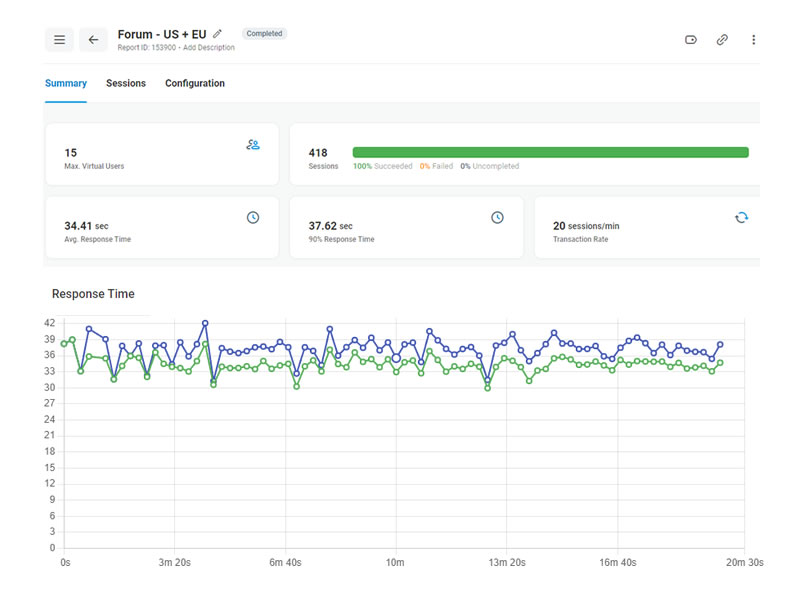The height and width of the screenshot is (600, 800).
Task: Click the clock icon on 90% Response Time card
Action: [497, 217]
